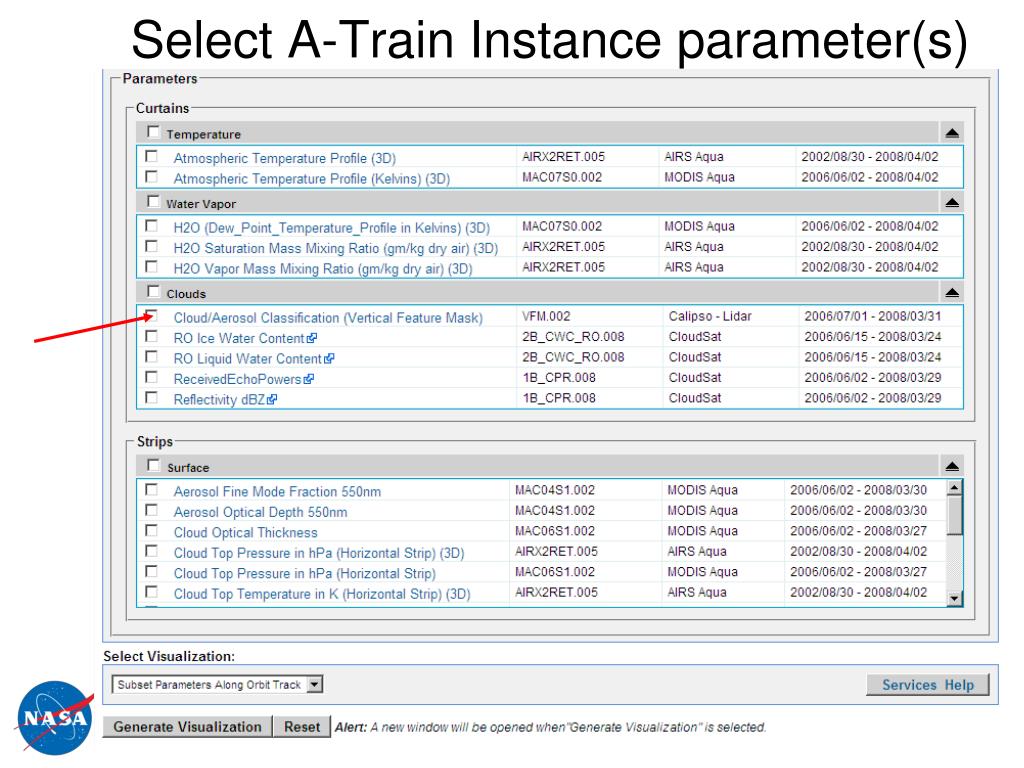Select H2O Saturation Mass Mixing Ratio checkbox
Screen dimensions: 1024x768
[x=152, y=246]
